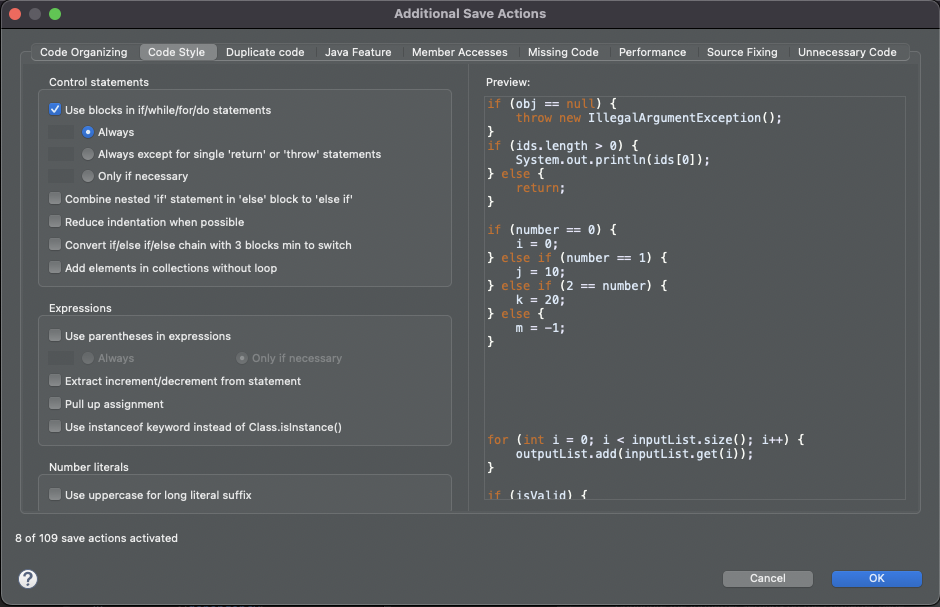Click the 'Control statements' group heading
Viewport: 940px width, 607px height.
(x=99, y=82)
